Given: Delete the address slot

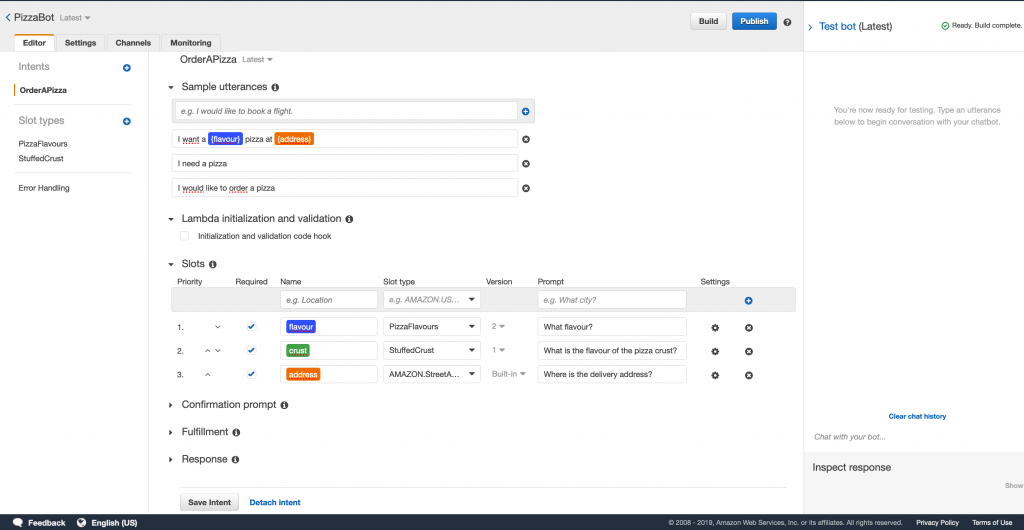Looking at the screenshot, I should click(748, 375).
